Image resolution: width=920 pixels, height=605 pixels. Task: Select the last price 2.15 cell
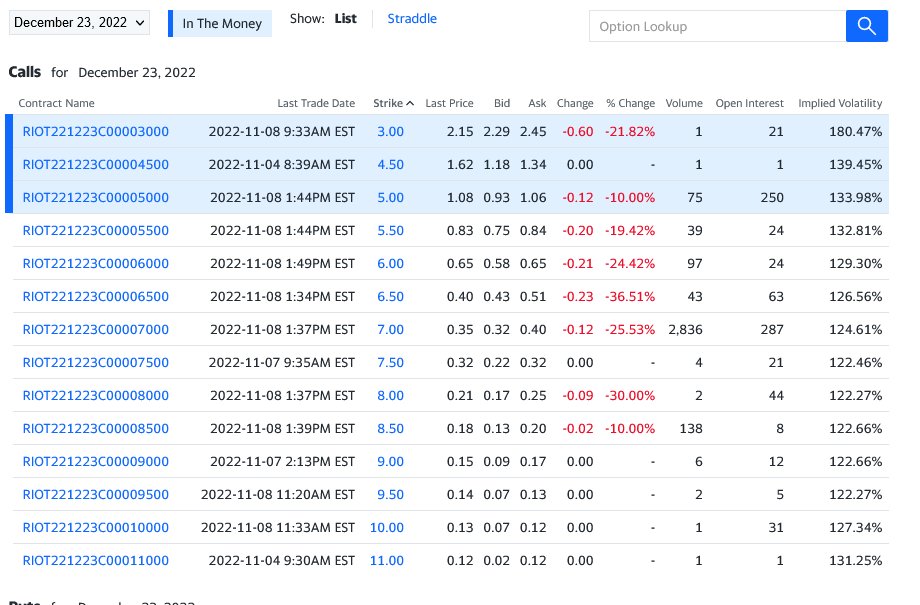pyautogui.click(x=460, y=131)
